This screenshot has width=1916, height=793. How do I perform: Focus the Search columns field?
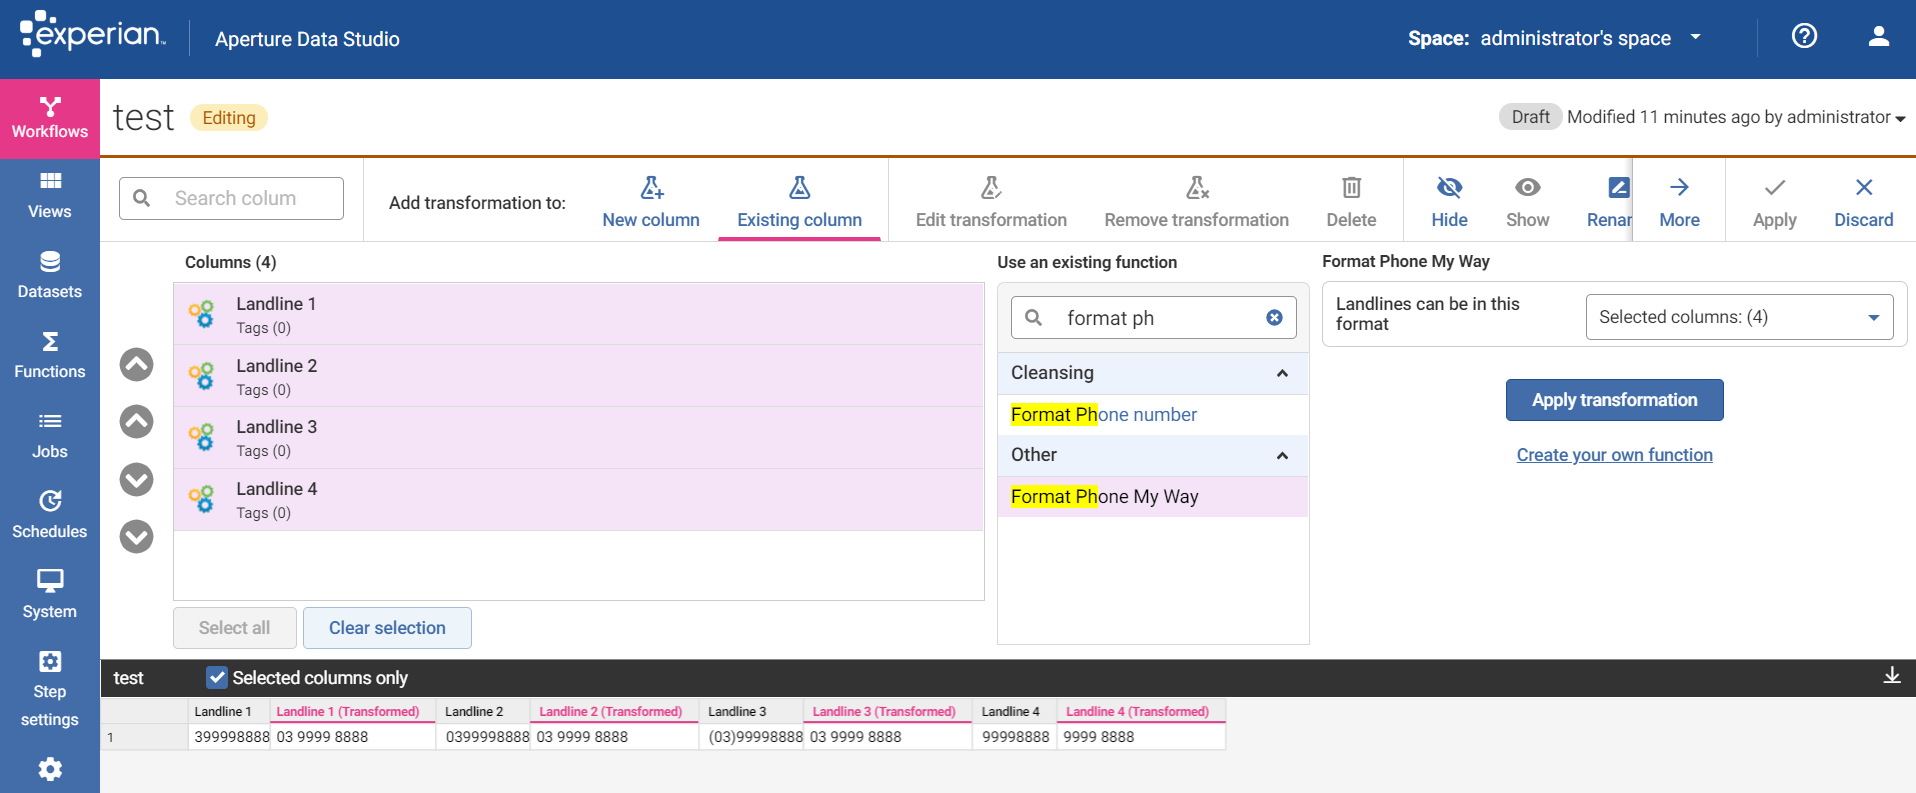[231, 198]
